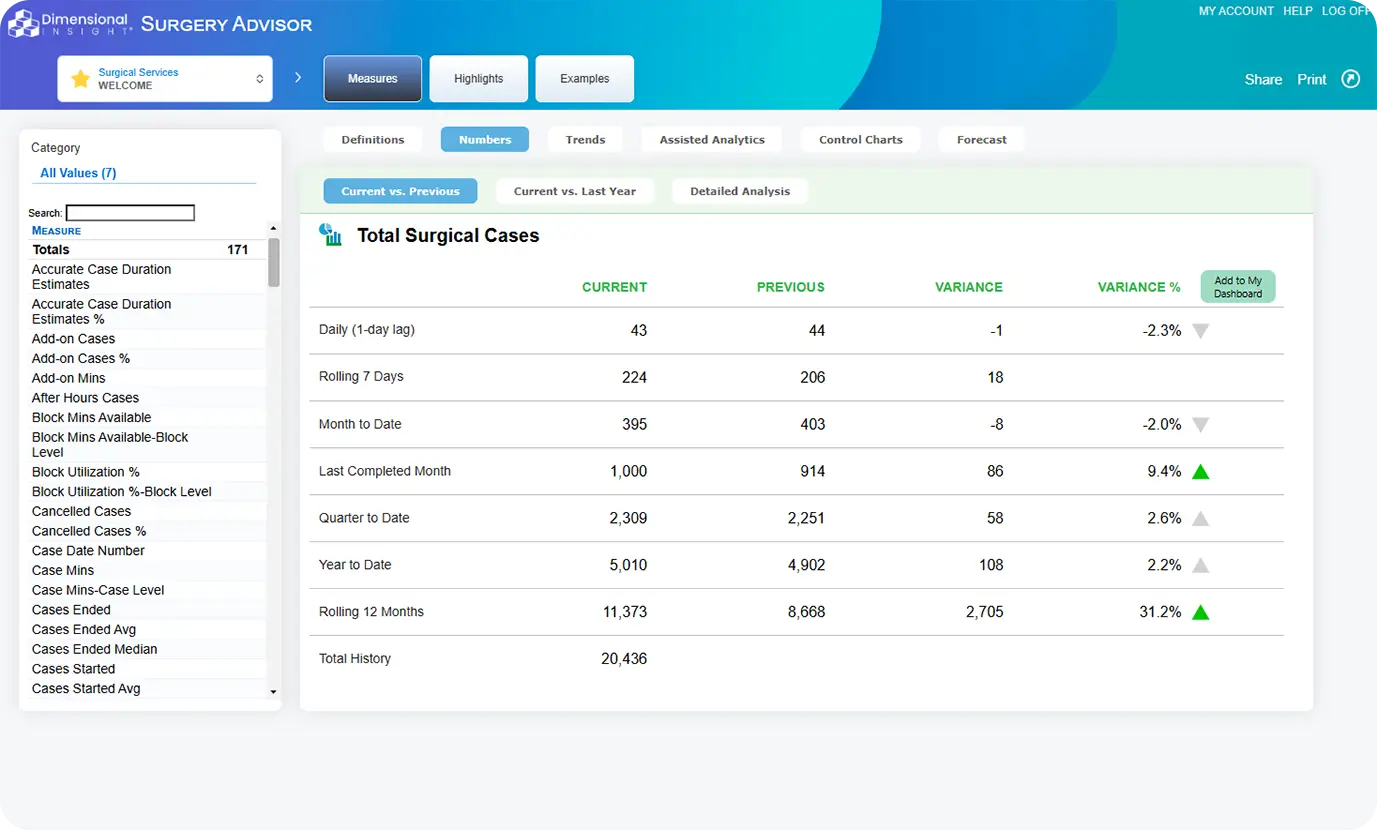The image size is (1377, 830).
Task: Click the Total Surgical Cases chart icon
Action: [330, 235]
